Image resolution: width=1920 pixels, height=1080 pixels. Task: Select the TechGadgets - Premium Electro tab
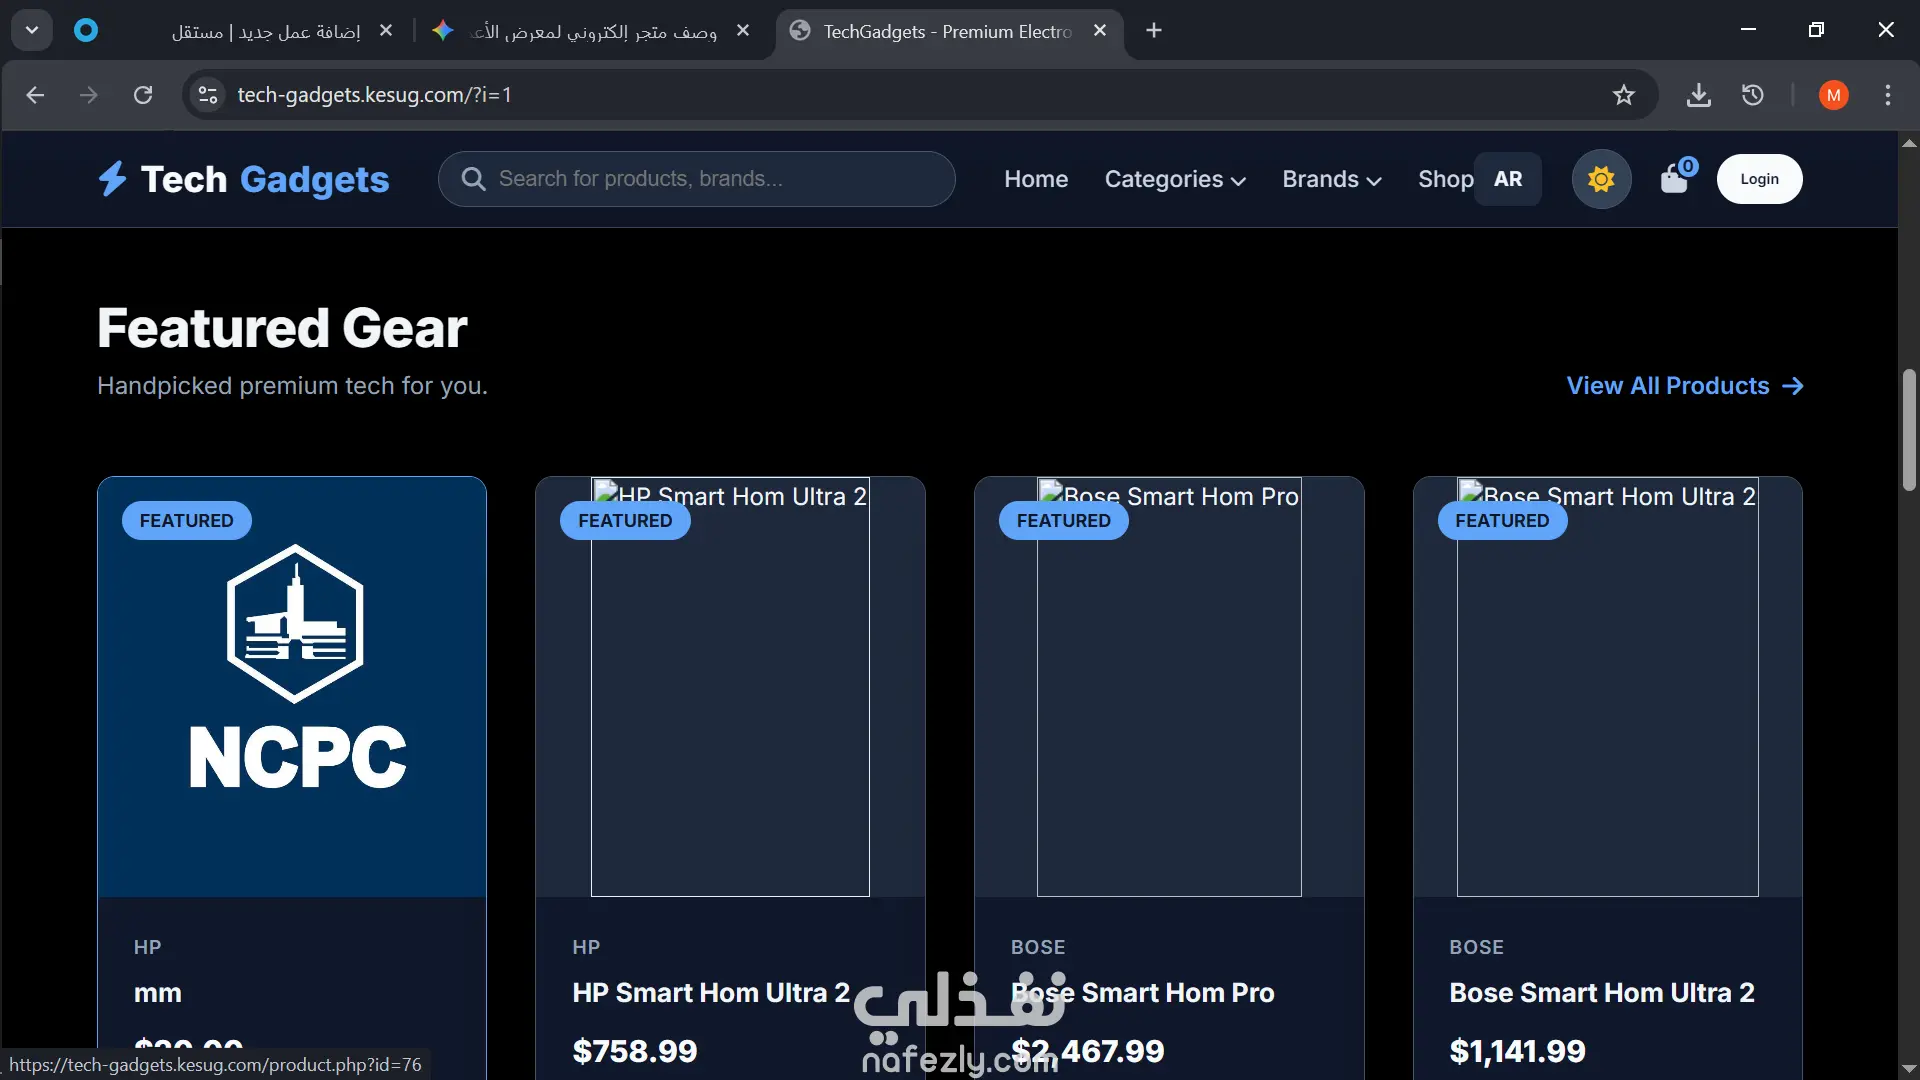[x=947, y=32]
